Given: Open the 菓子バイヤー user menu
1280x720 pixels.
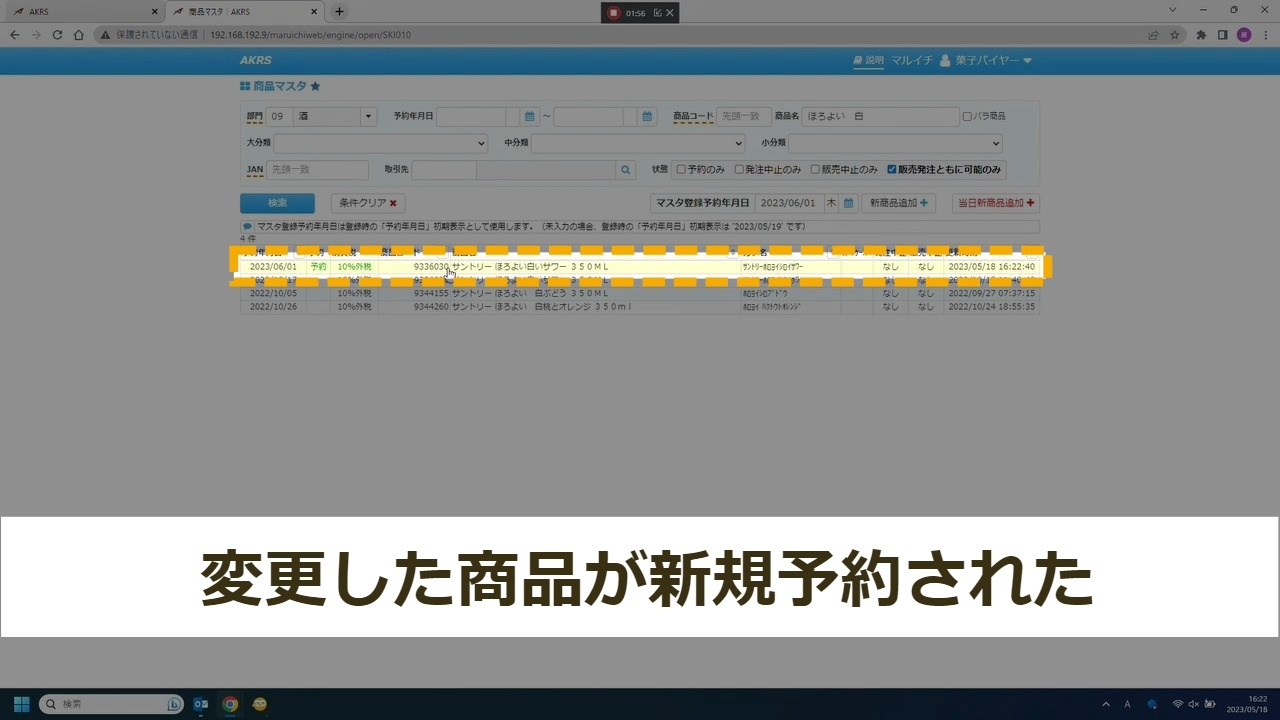Looking at the screenshot, I should click(x=985, y=61).
